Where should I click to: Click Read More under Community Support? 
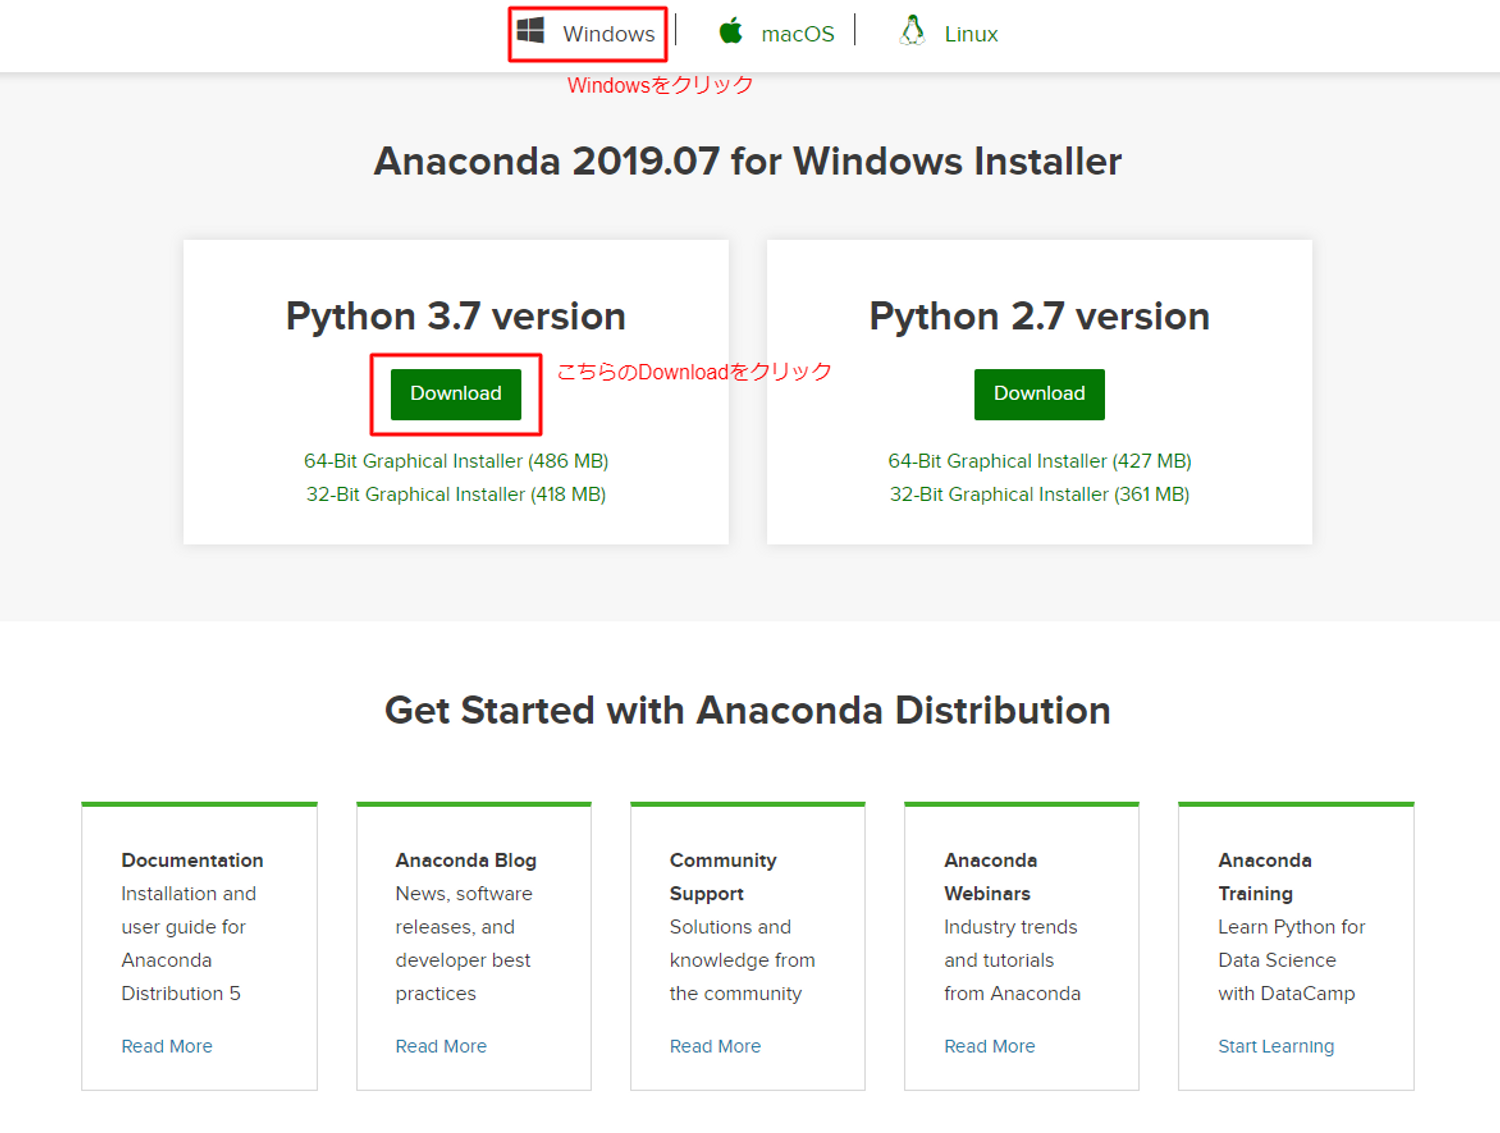pos(715,1046)
